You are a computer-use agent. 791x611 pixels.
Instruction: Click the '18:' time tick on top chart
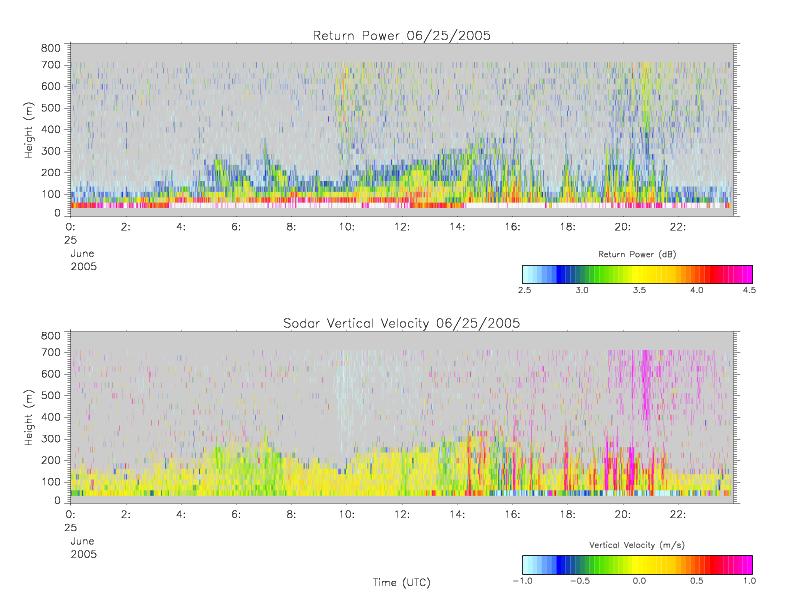[567, 227]
